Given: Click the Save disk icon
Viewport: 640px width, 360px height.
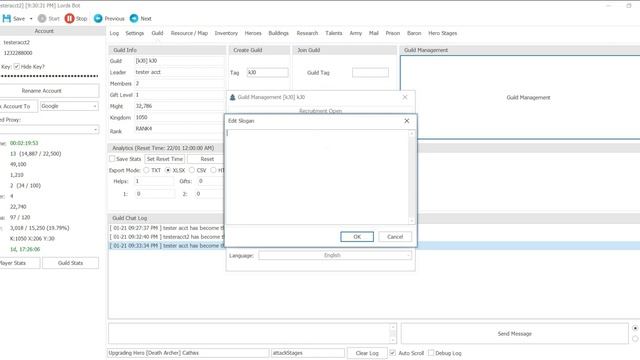Looking at the screenshot, I should [7, 18].
